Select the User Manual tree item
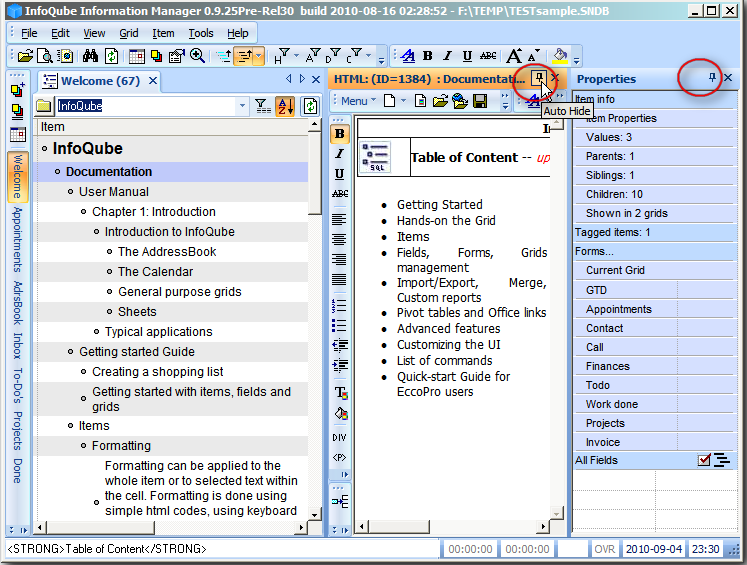The image size is (747, 565). point(114,192)
